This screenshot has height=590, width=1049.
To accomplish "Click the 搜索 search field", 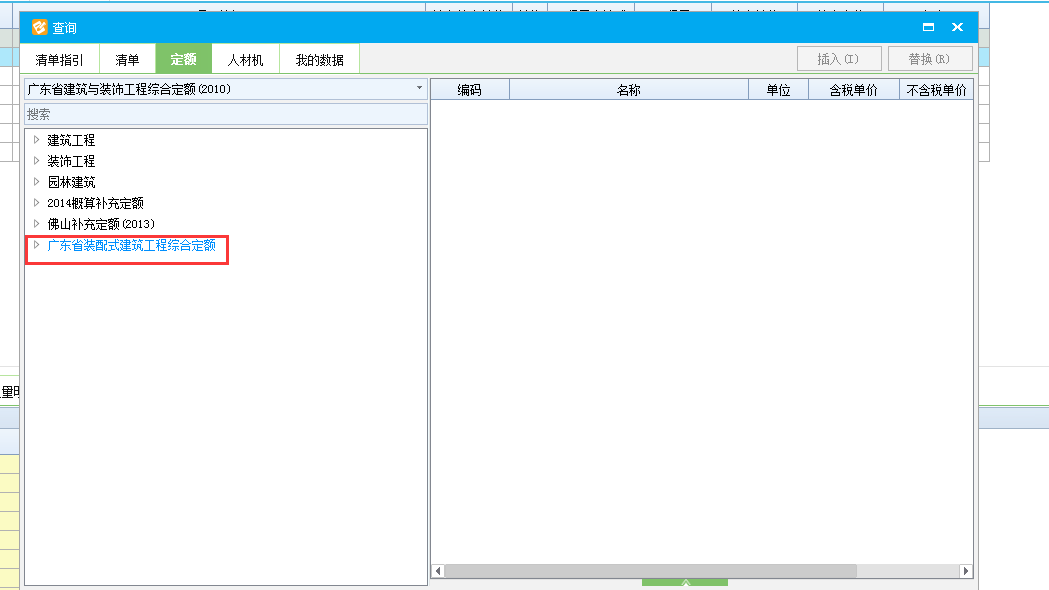I will [x=225, y=114].
